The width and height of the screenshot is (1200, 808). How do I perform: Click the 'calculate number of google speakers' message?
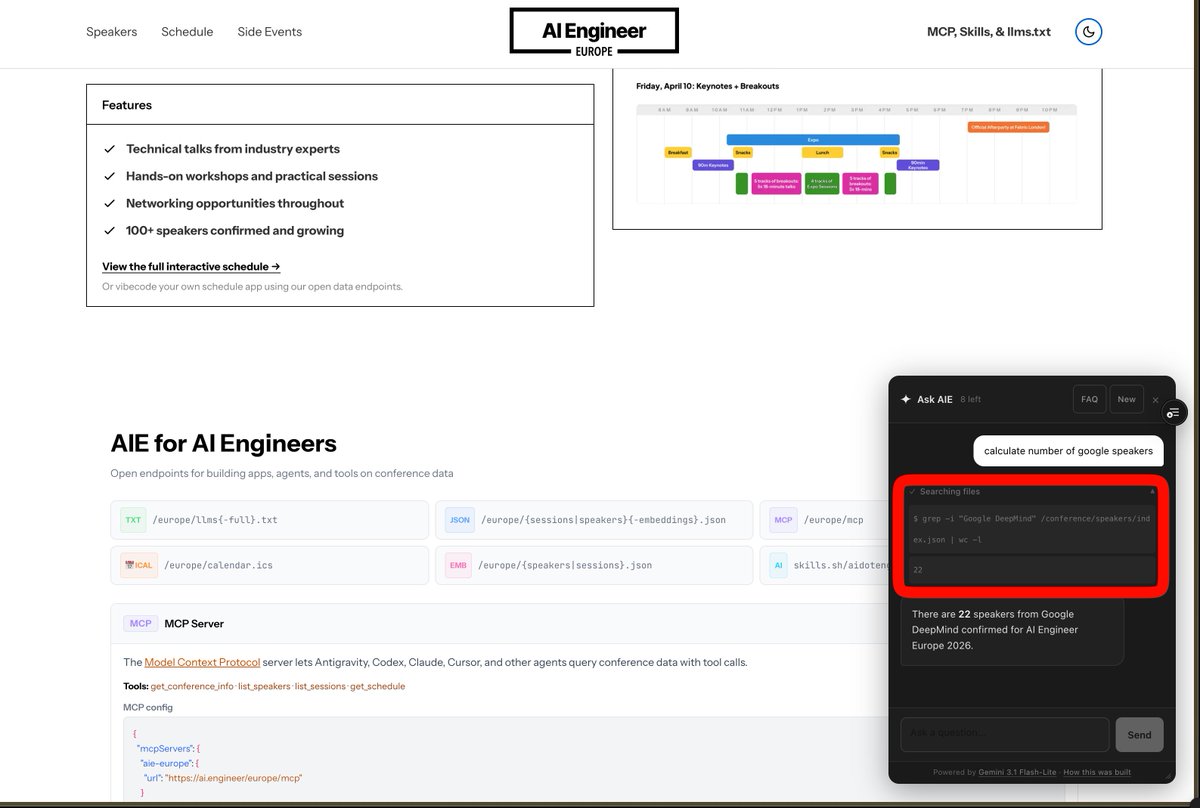click(x=1068, y=451)
